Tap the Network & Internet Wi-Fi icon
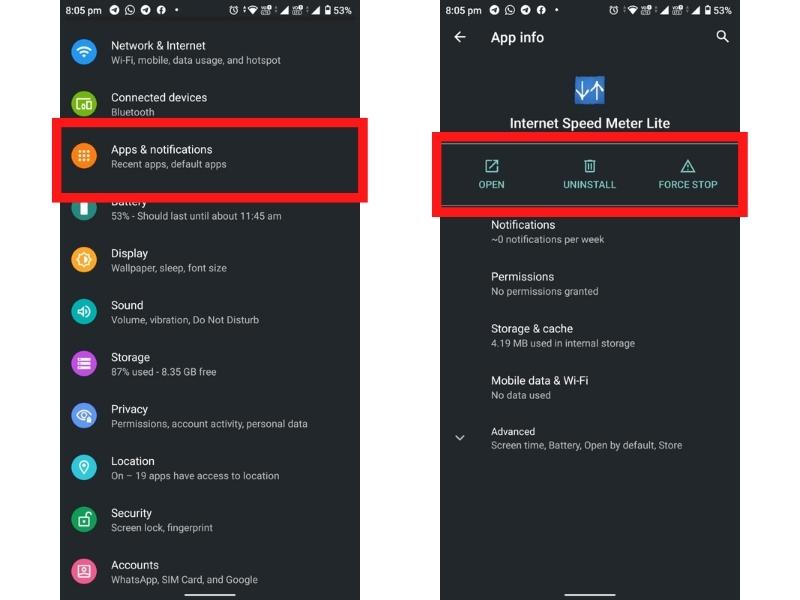 click(x=84, y=52)
